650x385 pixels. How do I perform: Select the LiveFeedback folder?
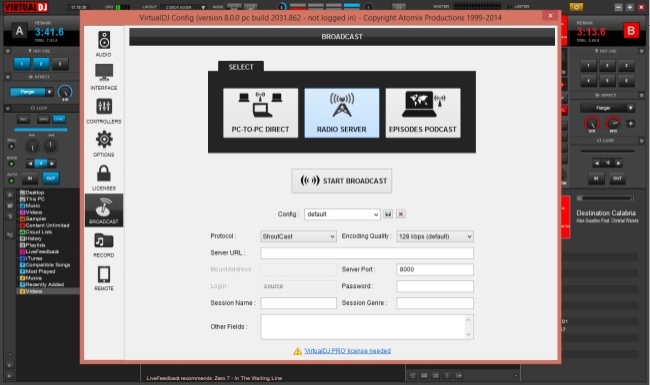pyautogui.click(x=39, y=252)
